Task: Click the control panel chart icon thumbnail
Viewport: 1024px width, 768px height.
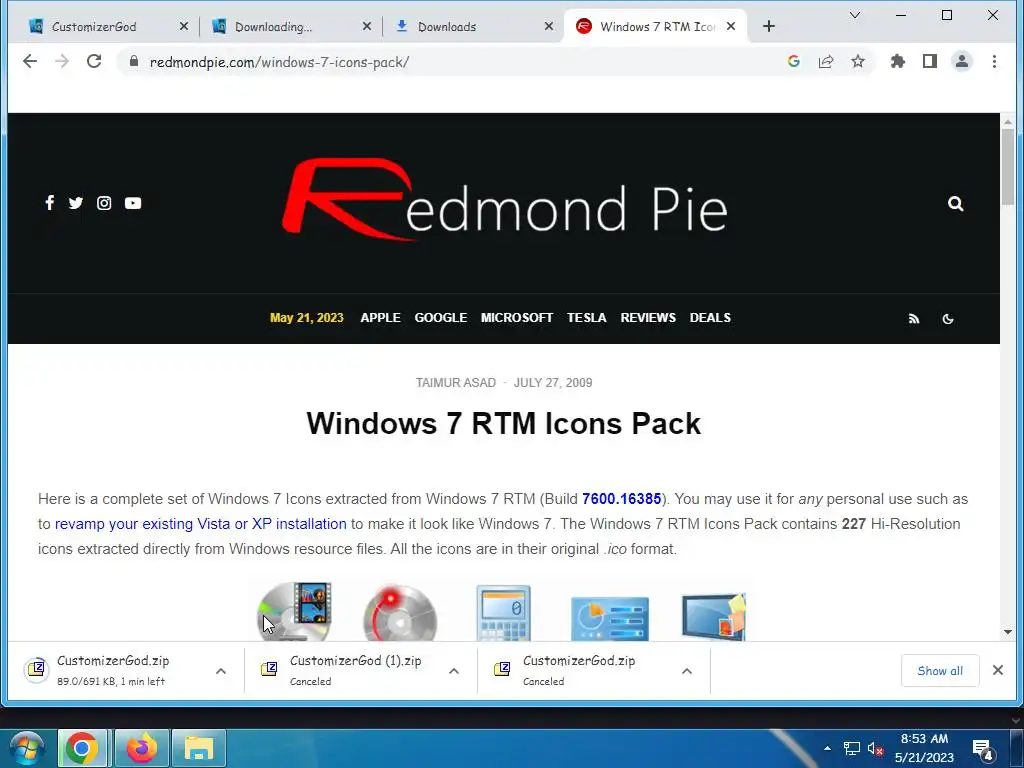Action: click(610, 618)
